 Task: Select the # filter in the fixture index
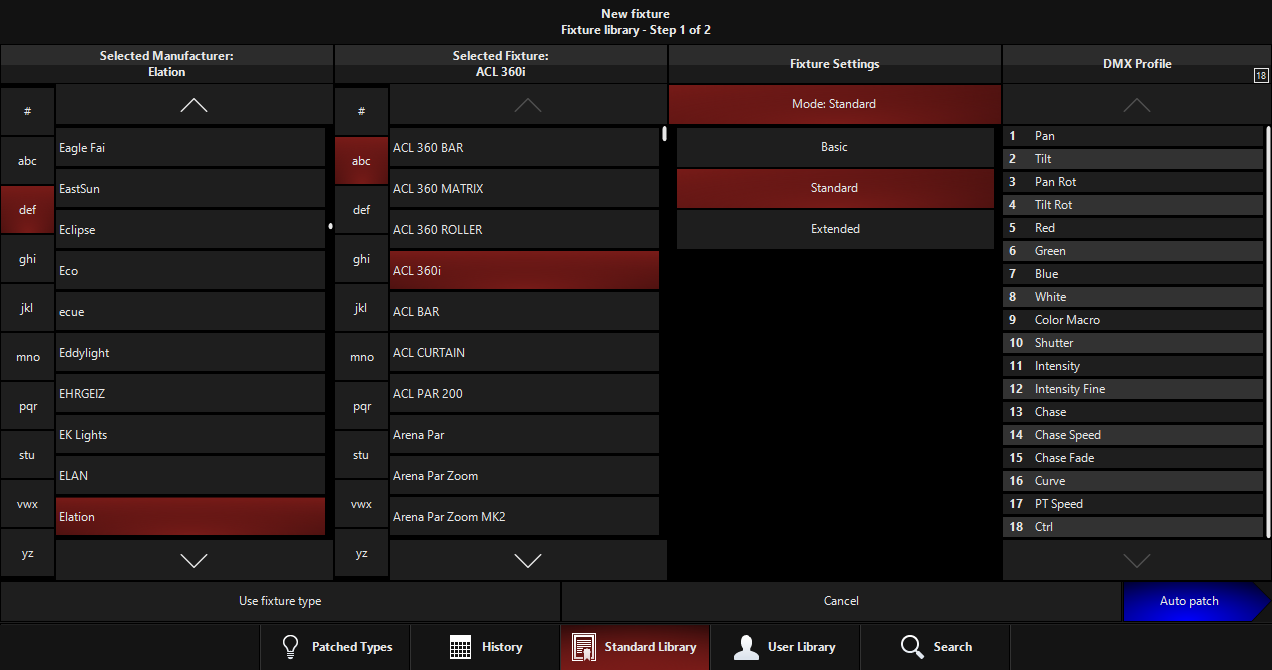point(361,112)
